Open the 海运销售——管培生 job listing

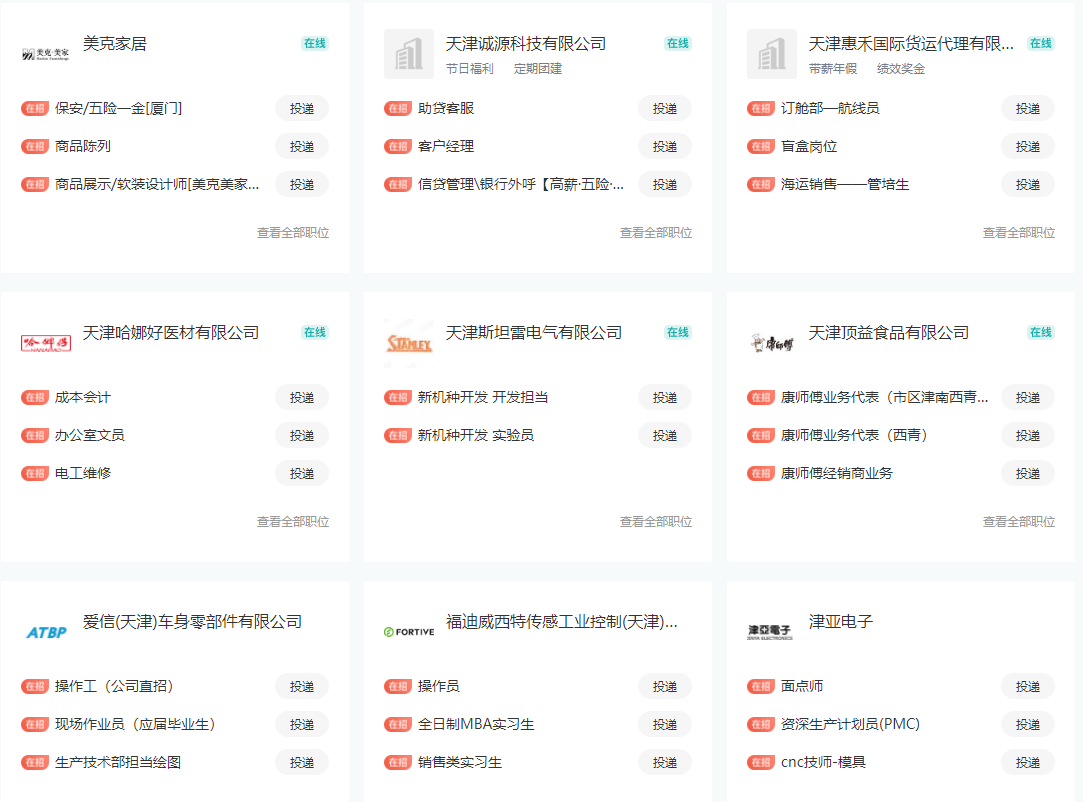(x=845, y=184)
